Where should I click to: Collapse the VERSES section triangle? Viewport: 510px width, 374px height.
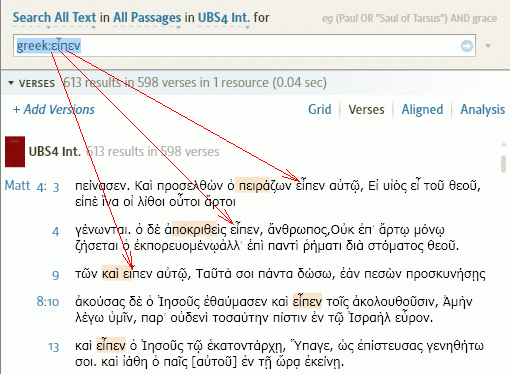(11, 82)
